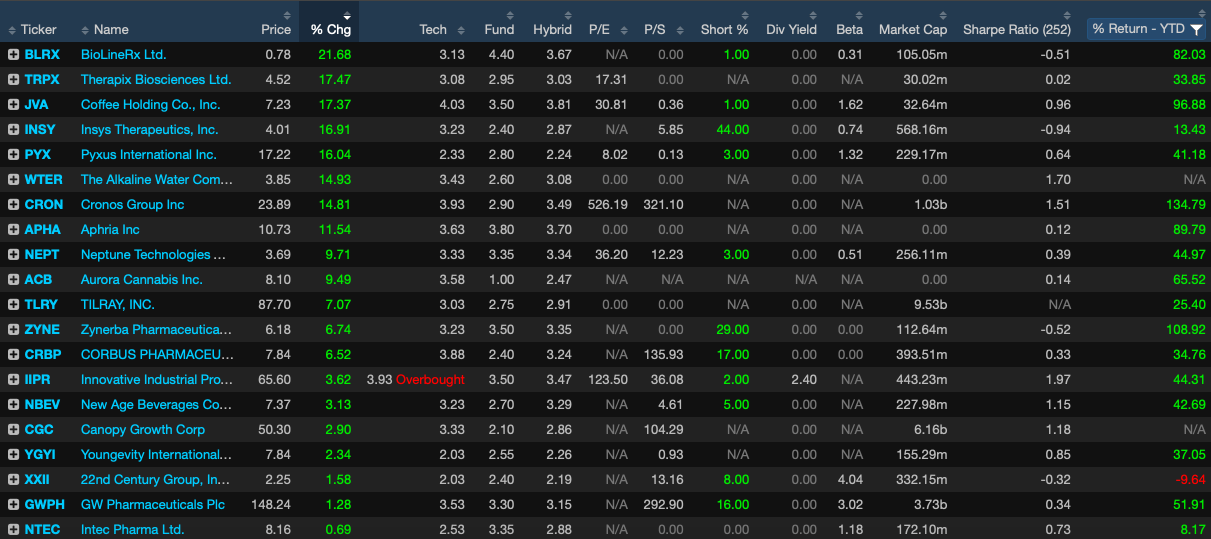Sort by the Fund column header

pyautogui.click(x=499, y=29)
